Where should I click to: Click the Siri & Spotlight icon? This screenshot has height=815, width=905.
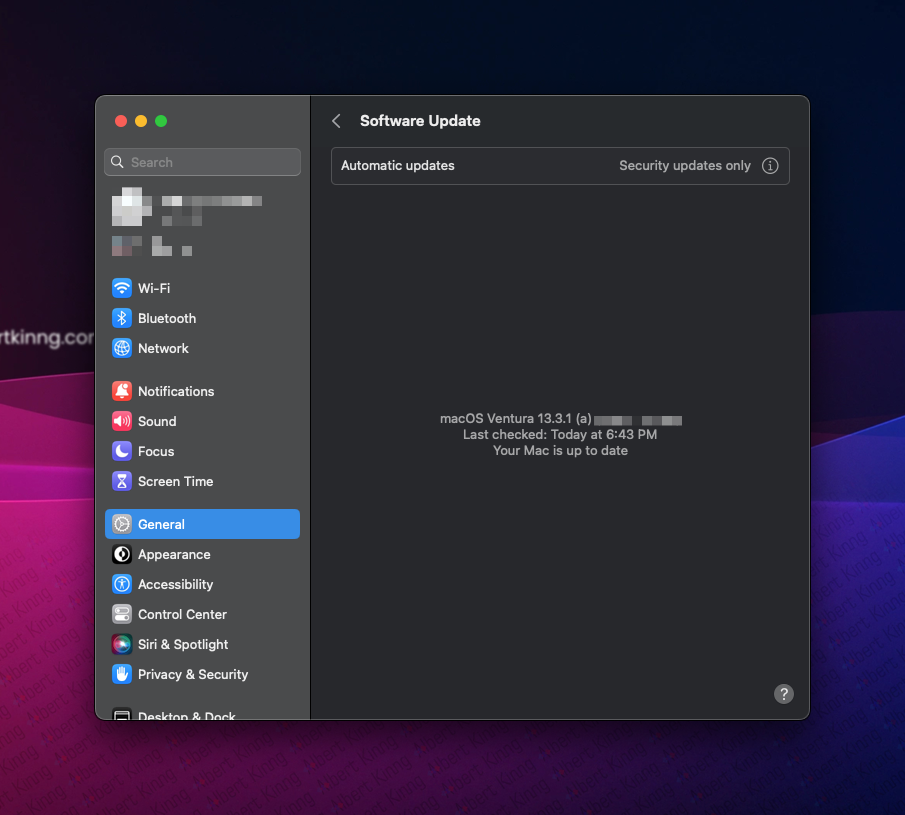pos(122,644)
